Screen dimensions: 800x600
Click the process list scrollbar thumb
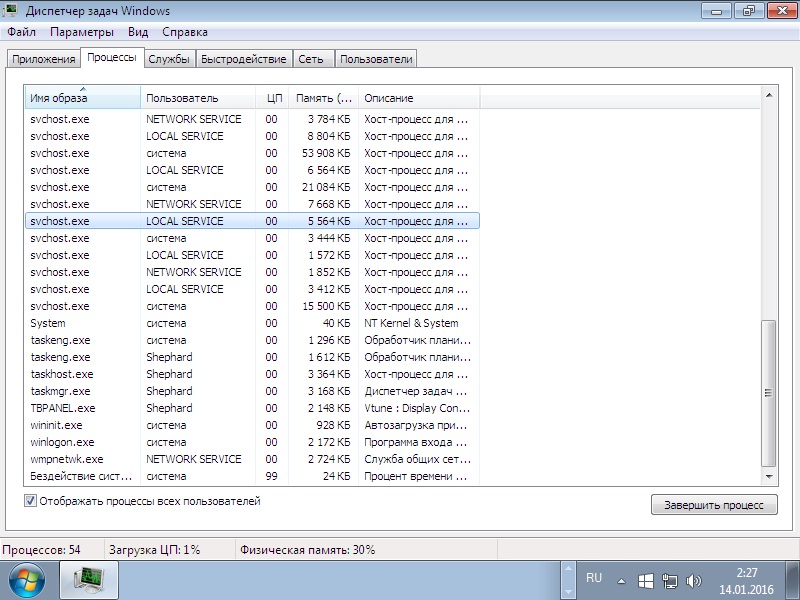tap(769, 393)
